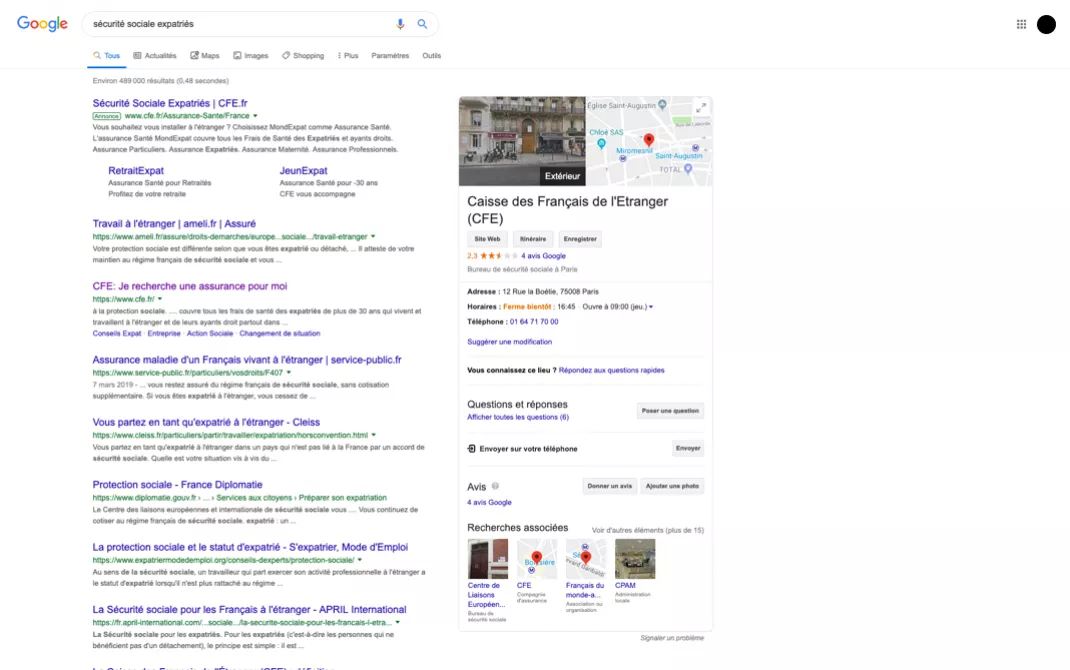Switch to the Tous tab
1070x670 pixels.
[x=107, y=56]
